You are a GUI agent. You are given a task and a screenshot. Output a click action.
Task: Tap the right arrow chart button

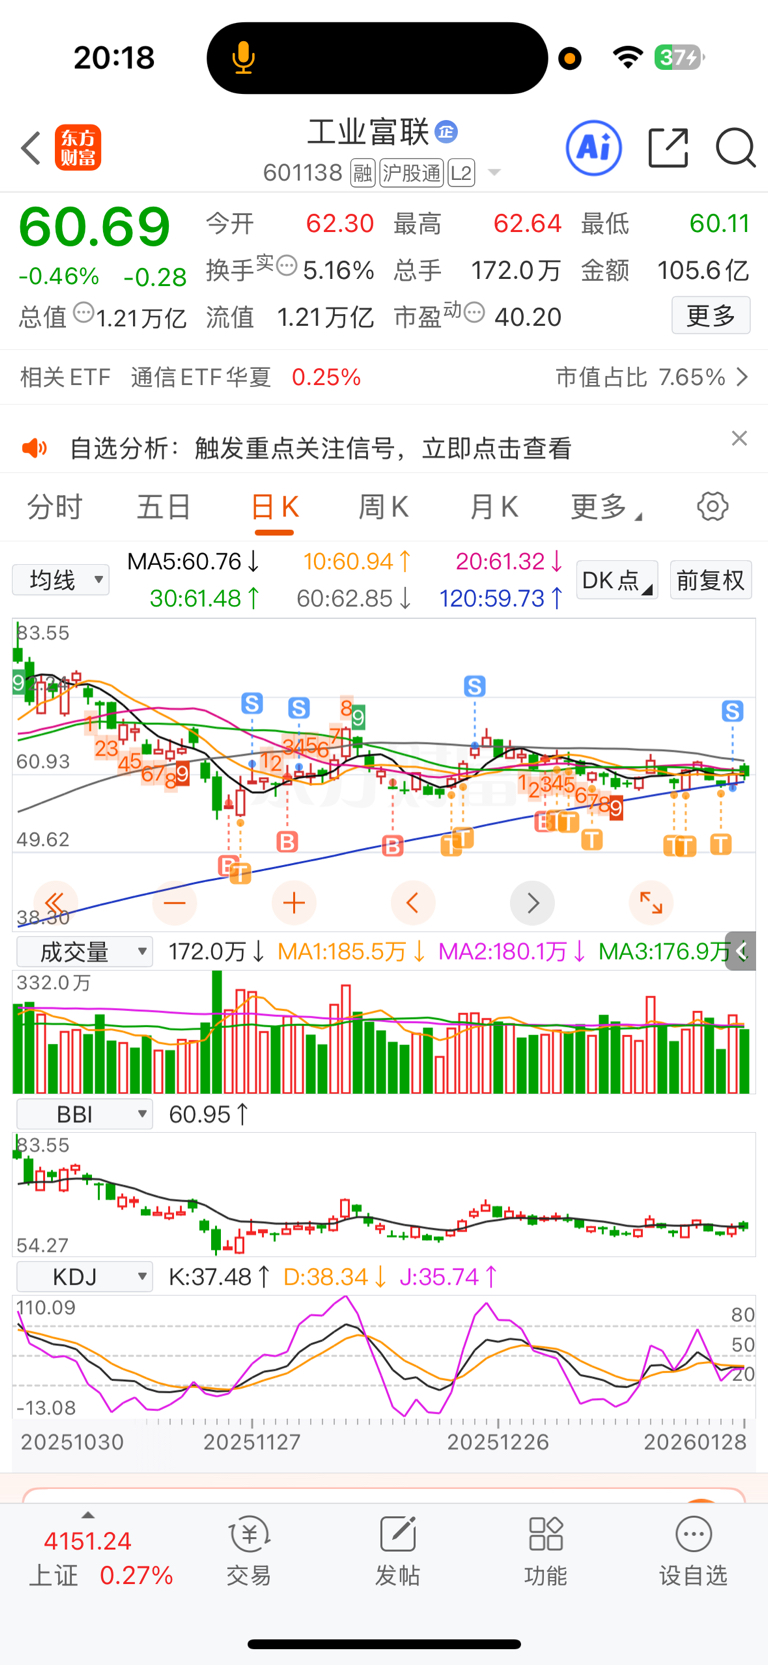(532, 903)
